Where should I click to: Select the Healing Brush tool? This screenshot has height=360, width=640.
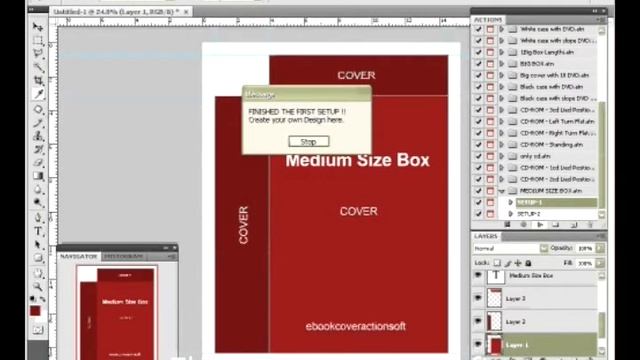click(x=38, y=109)
